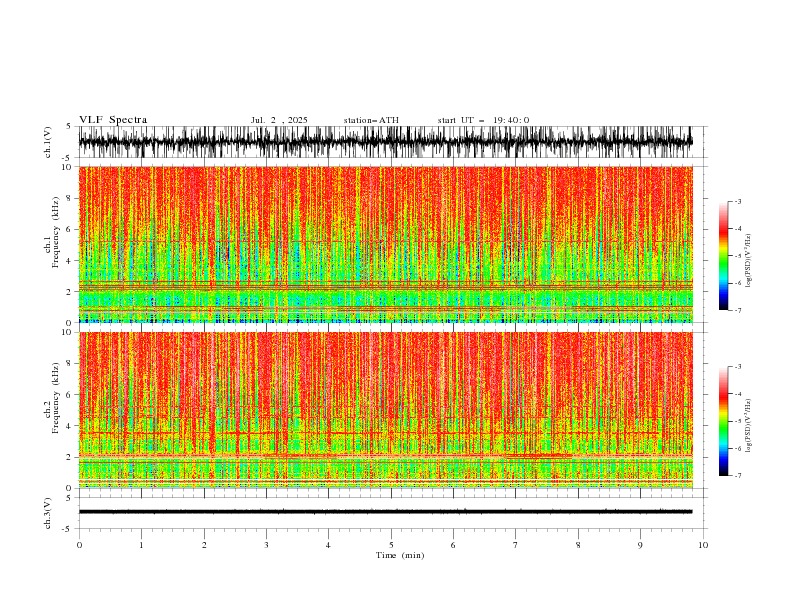The image size is (792, 612).
Task: Click the "ch.1(V)" axis label
Action: [x=48, y=142]
